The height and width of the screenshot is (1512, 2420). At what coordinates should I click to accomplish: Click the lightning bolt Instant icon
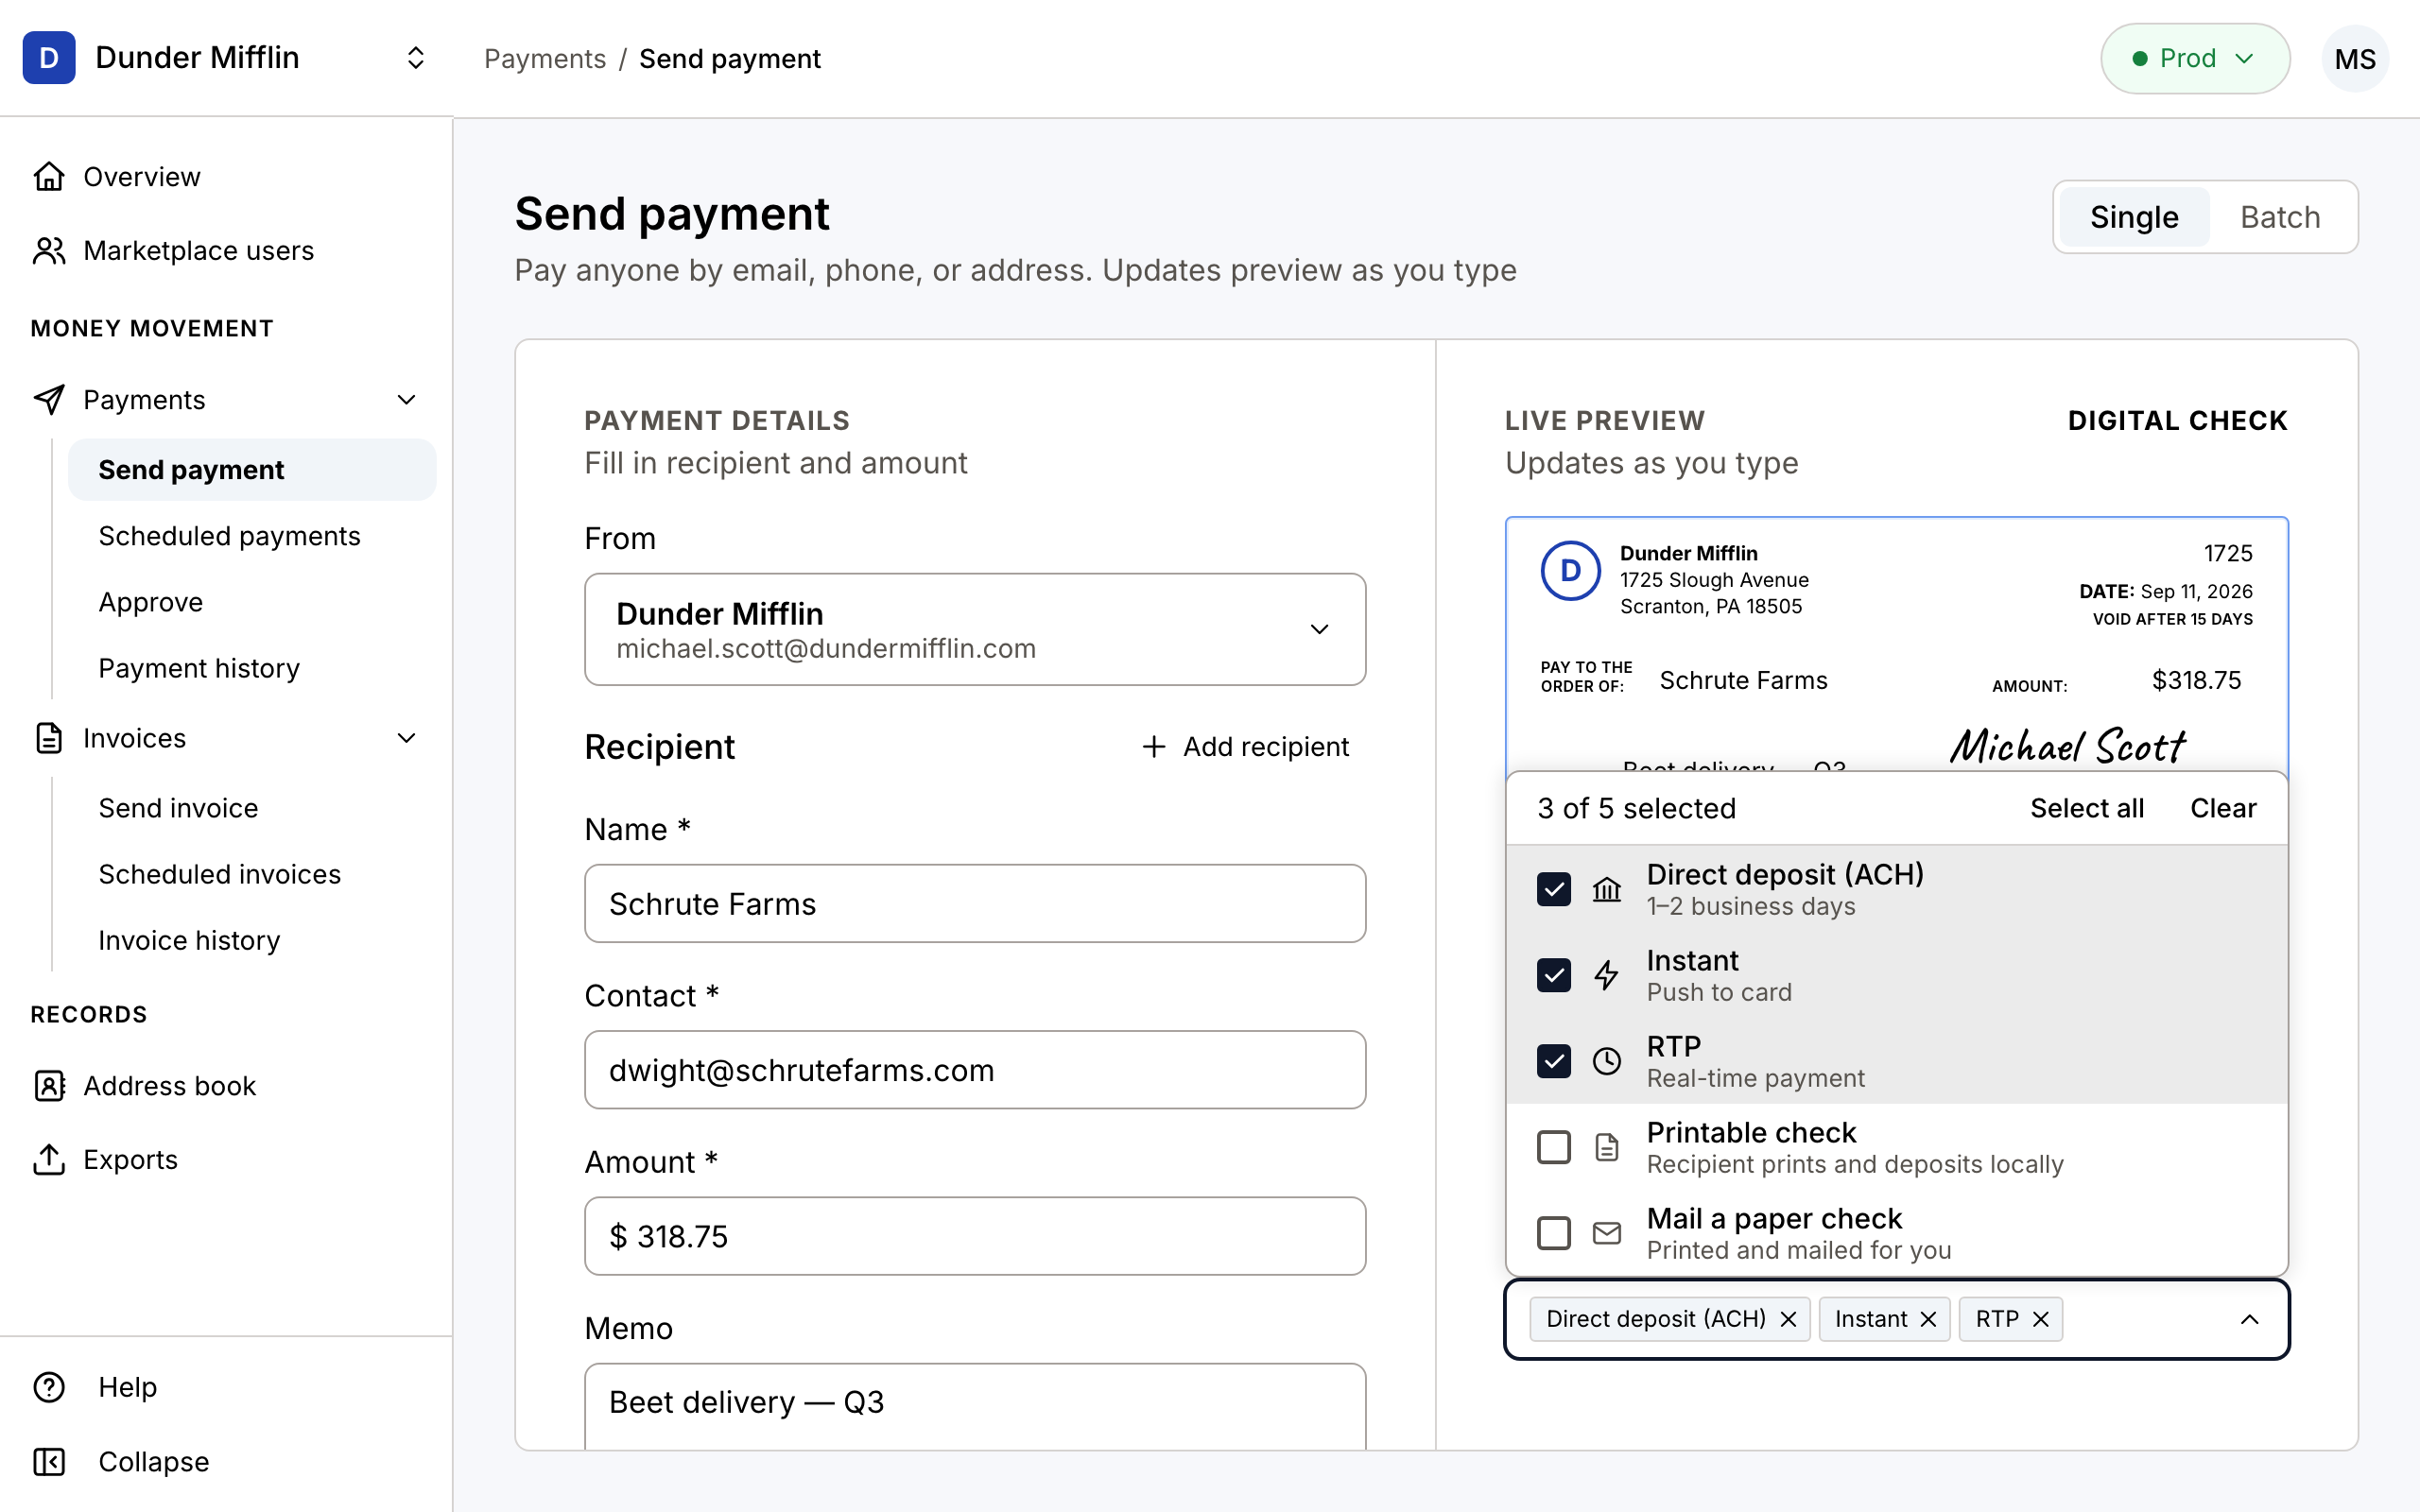[1607, 975]
